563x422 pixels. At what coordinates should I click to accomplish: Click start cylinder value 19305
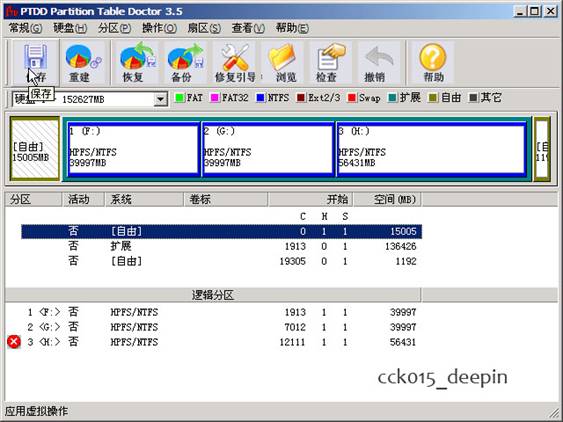(293, 261)
